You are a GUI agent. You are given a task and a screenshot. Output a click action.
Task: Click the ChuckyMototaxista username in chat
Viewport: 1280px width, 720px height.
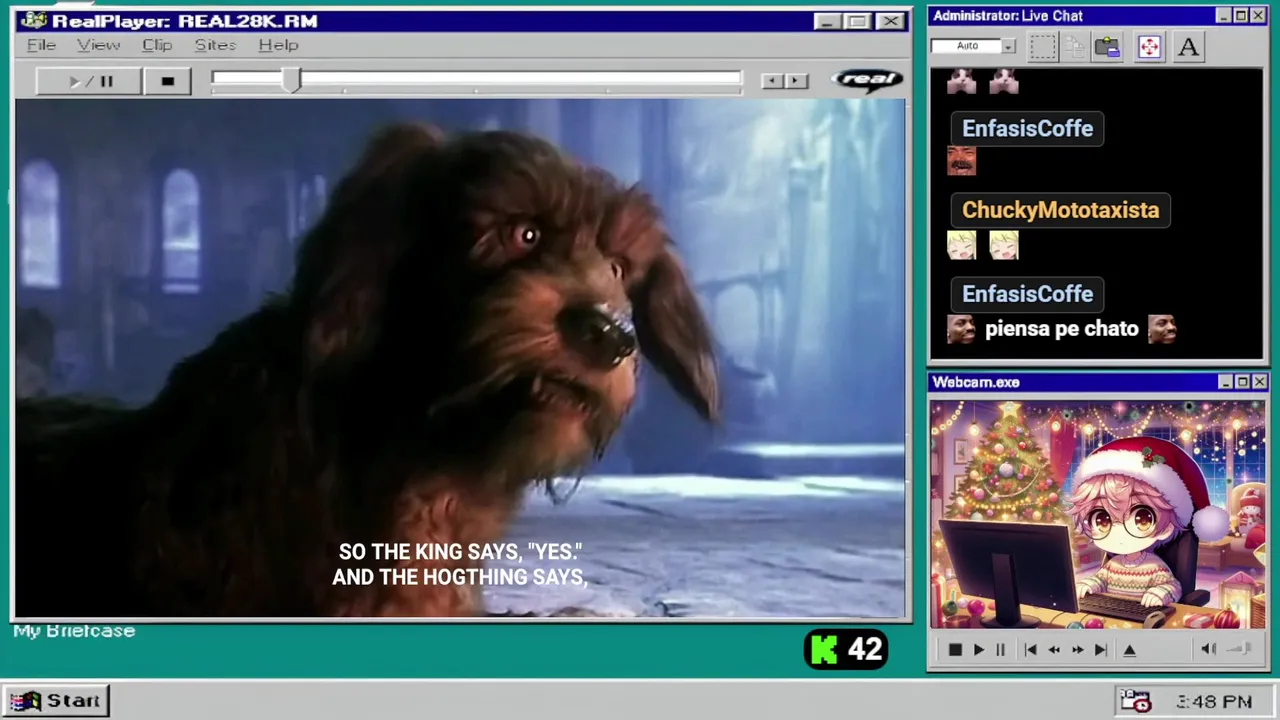[1060, 210]
